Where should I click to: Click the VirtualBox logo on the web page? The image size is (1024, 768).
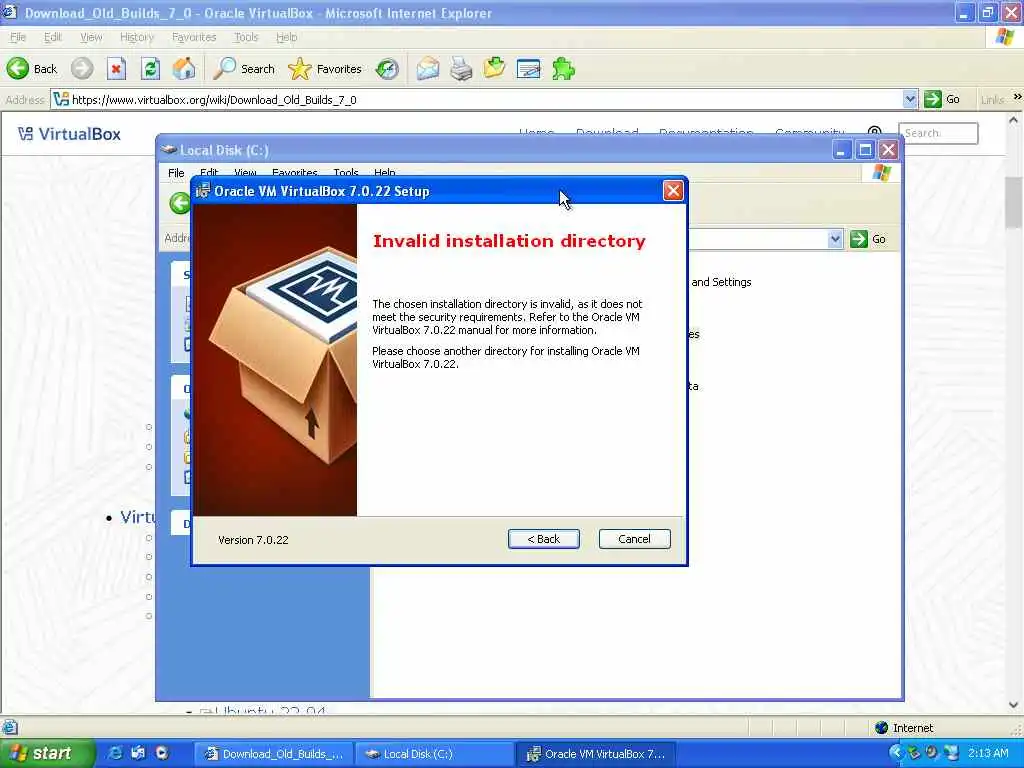point(69,134)
